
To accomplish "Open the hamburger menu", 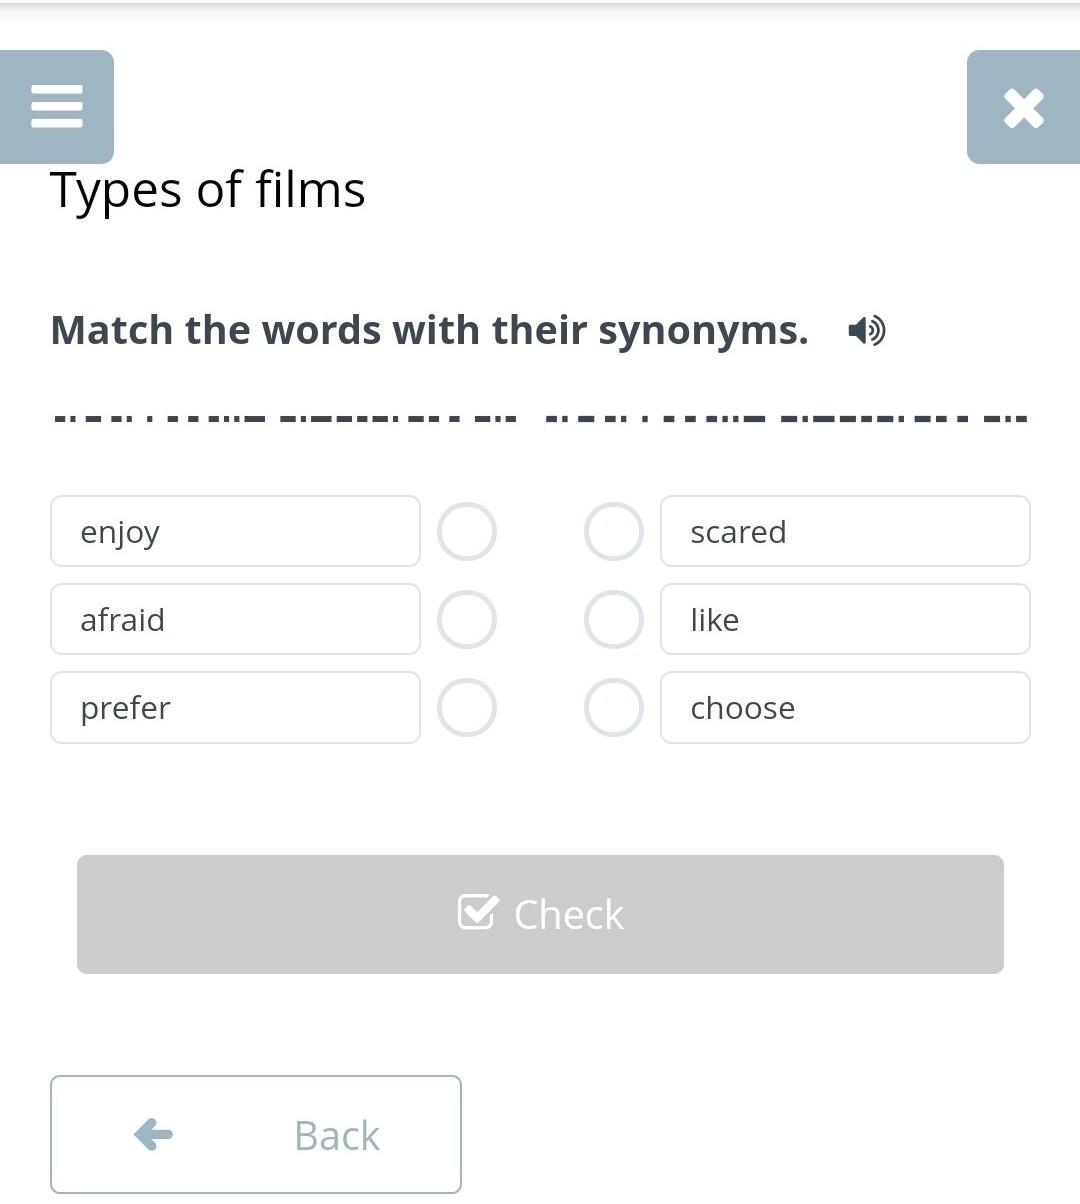I will 57,106.
